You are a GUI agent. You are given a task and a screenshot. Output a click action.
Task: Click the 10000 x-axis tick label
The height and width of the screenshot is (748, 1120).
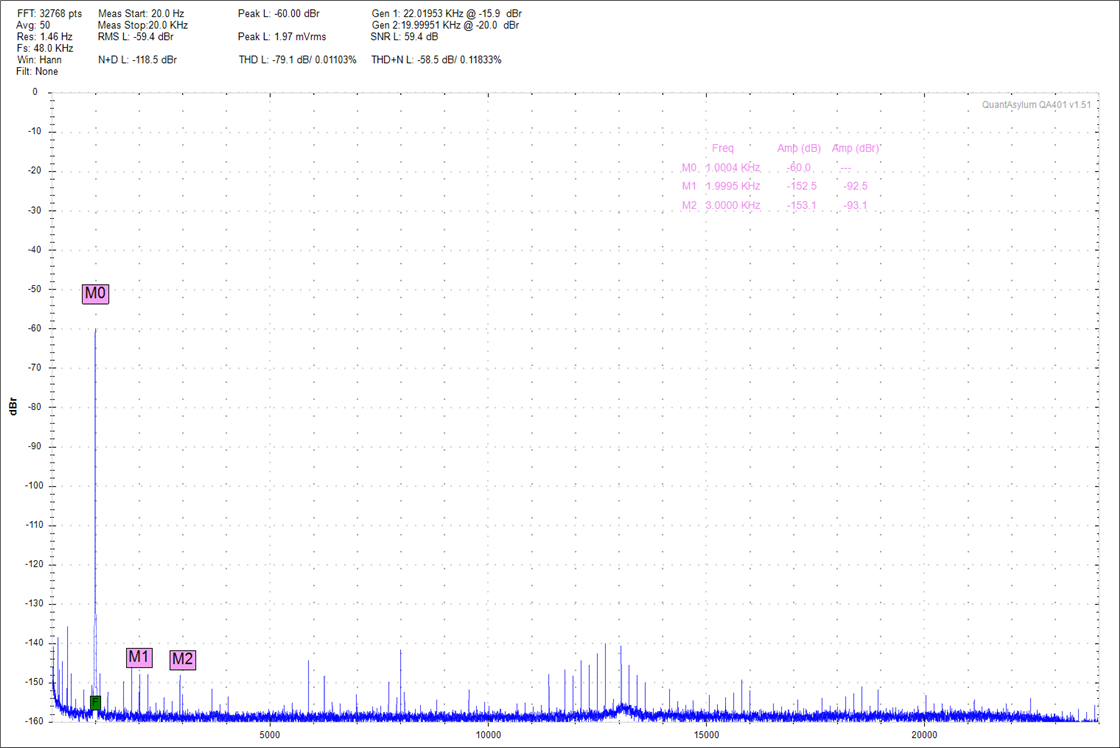coord(488,734)
